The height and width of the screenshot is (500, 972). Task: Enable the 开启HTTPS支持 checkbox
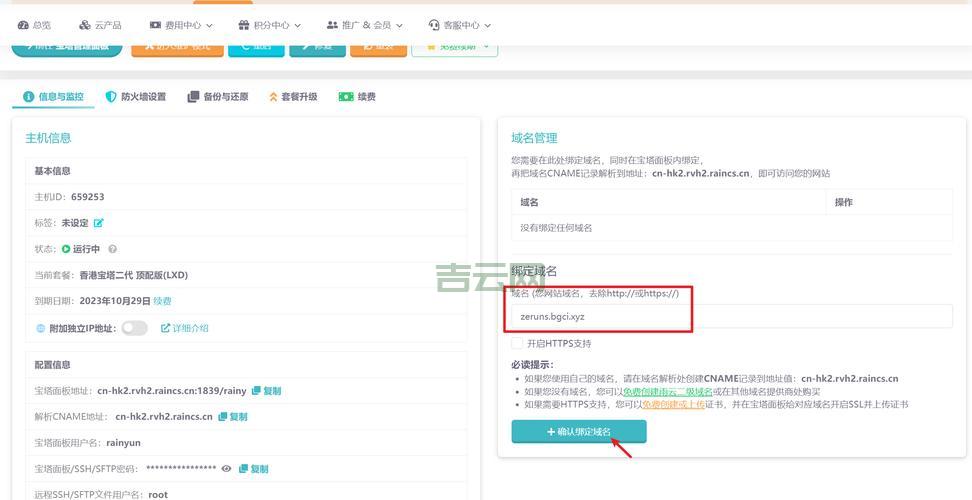517,343
